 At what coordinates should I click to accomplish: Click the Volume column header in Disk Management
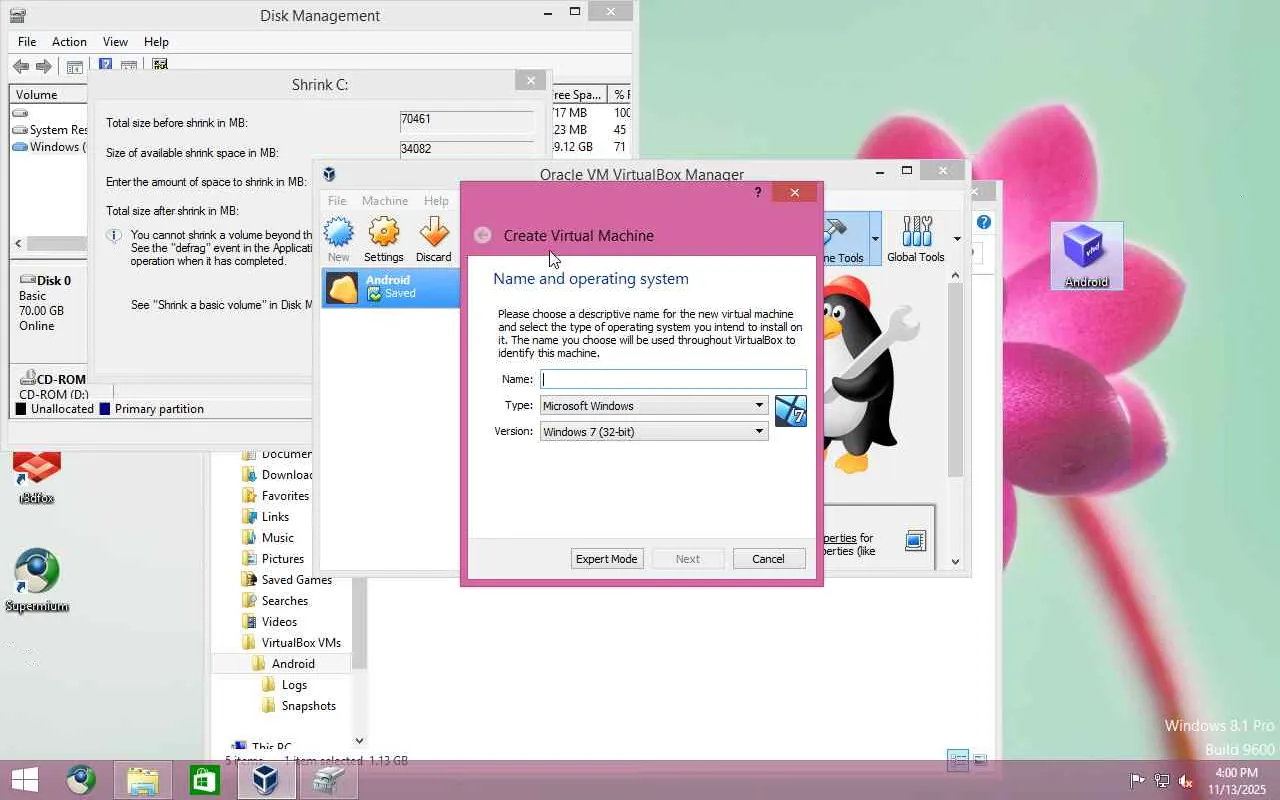point(48,95)
